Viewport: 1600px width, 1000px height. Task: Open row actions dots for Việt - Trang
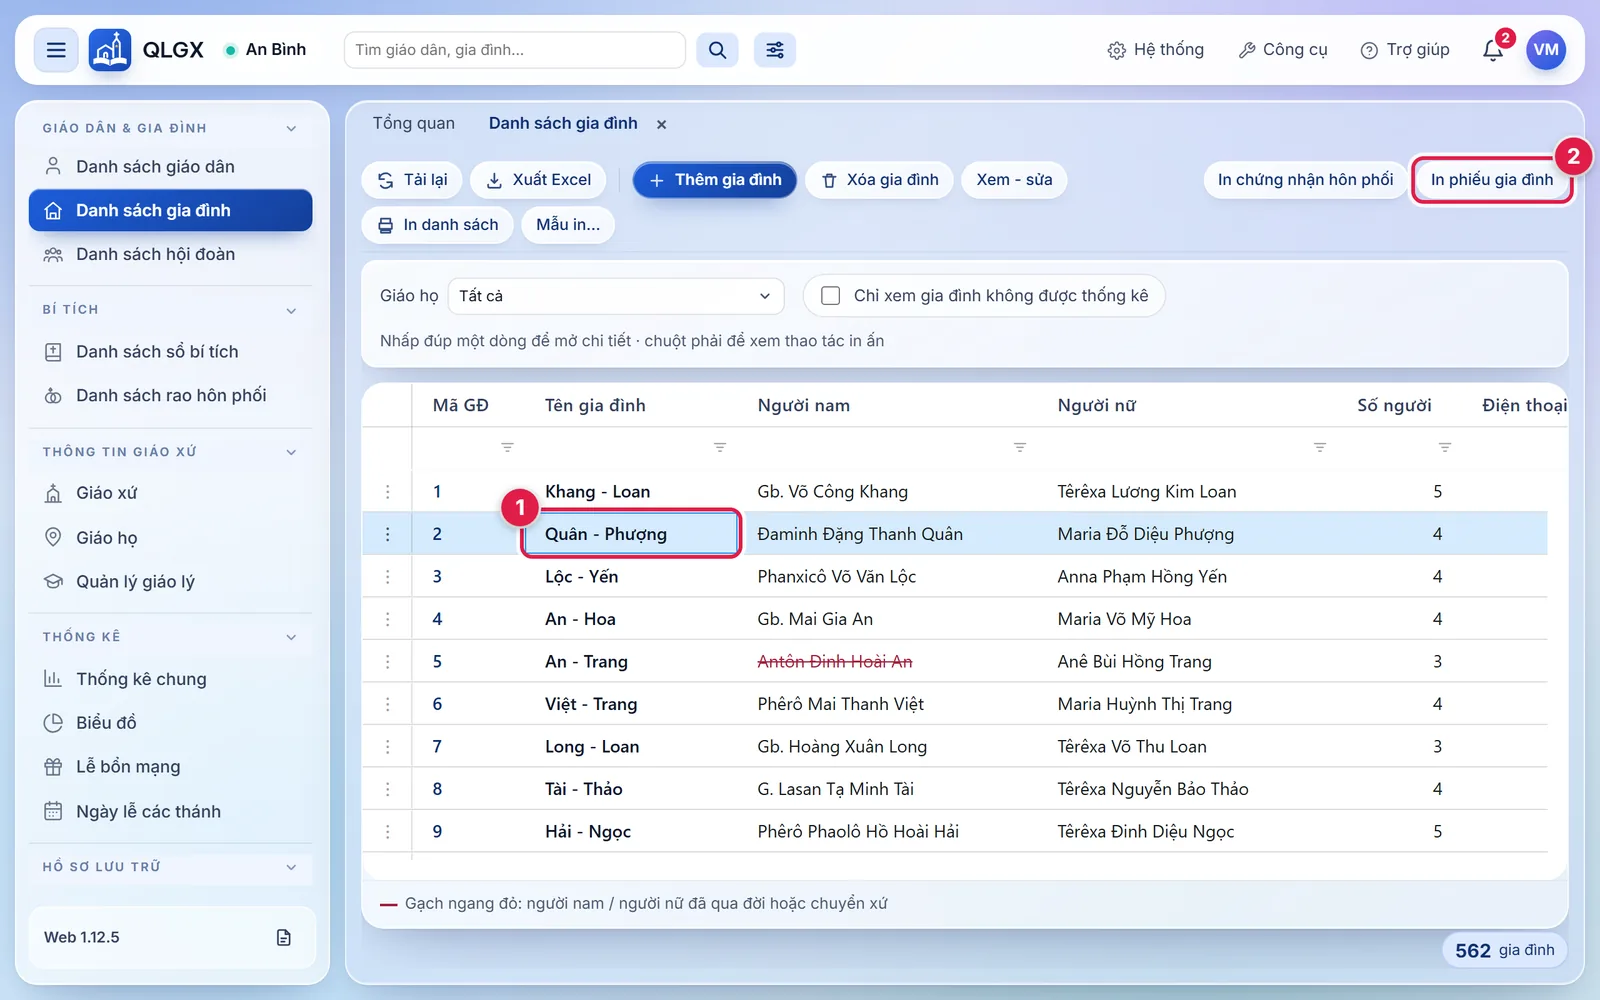pyautogui.click(x=388, y=704)
